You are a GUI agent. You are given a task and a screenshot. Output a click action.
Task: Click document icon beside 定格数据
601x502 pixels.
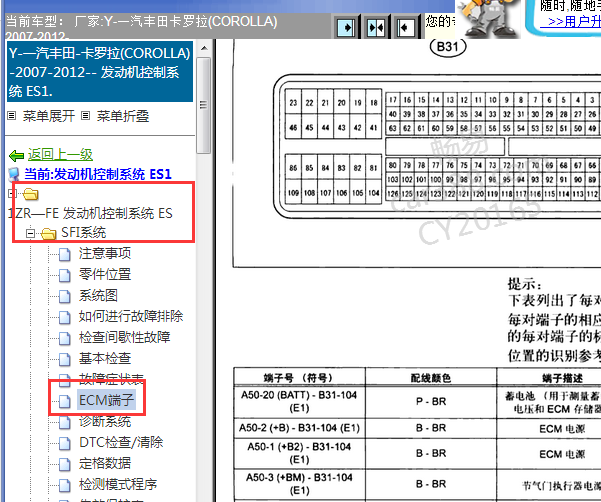(65, 464)
